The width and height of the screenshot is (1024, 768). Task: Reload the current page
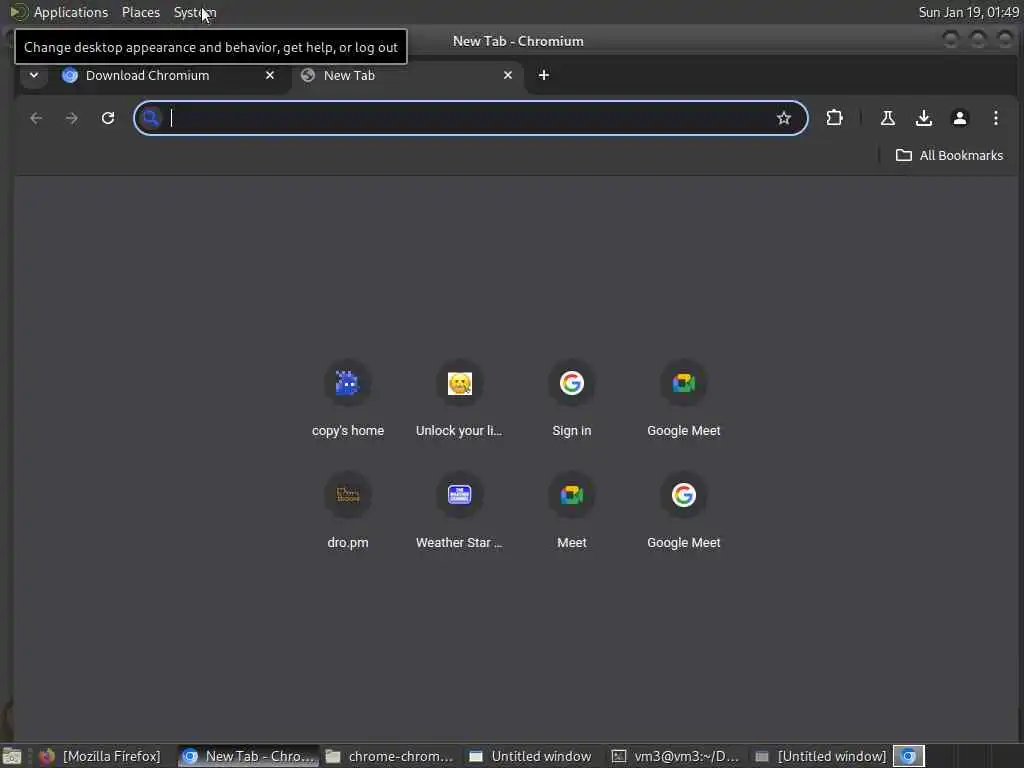(x=108, y=118)
